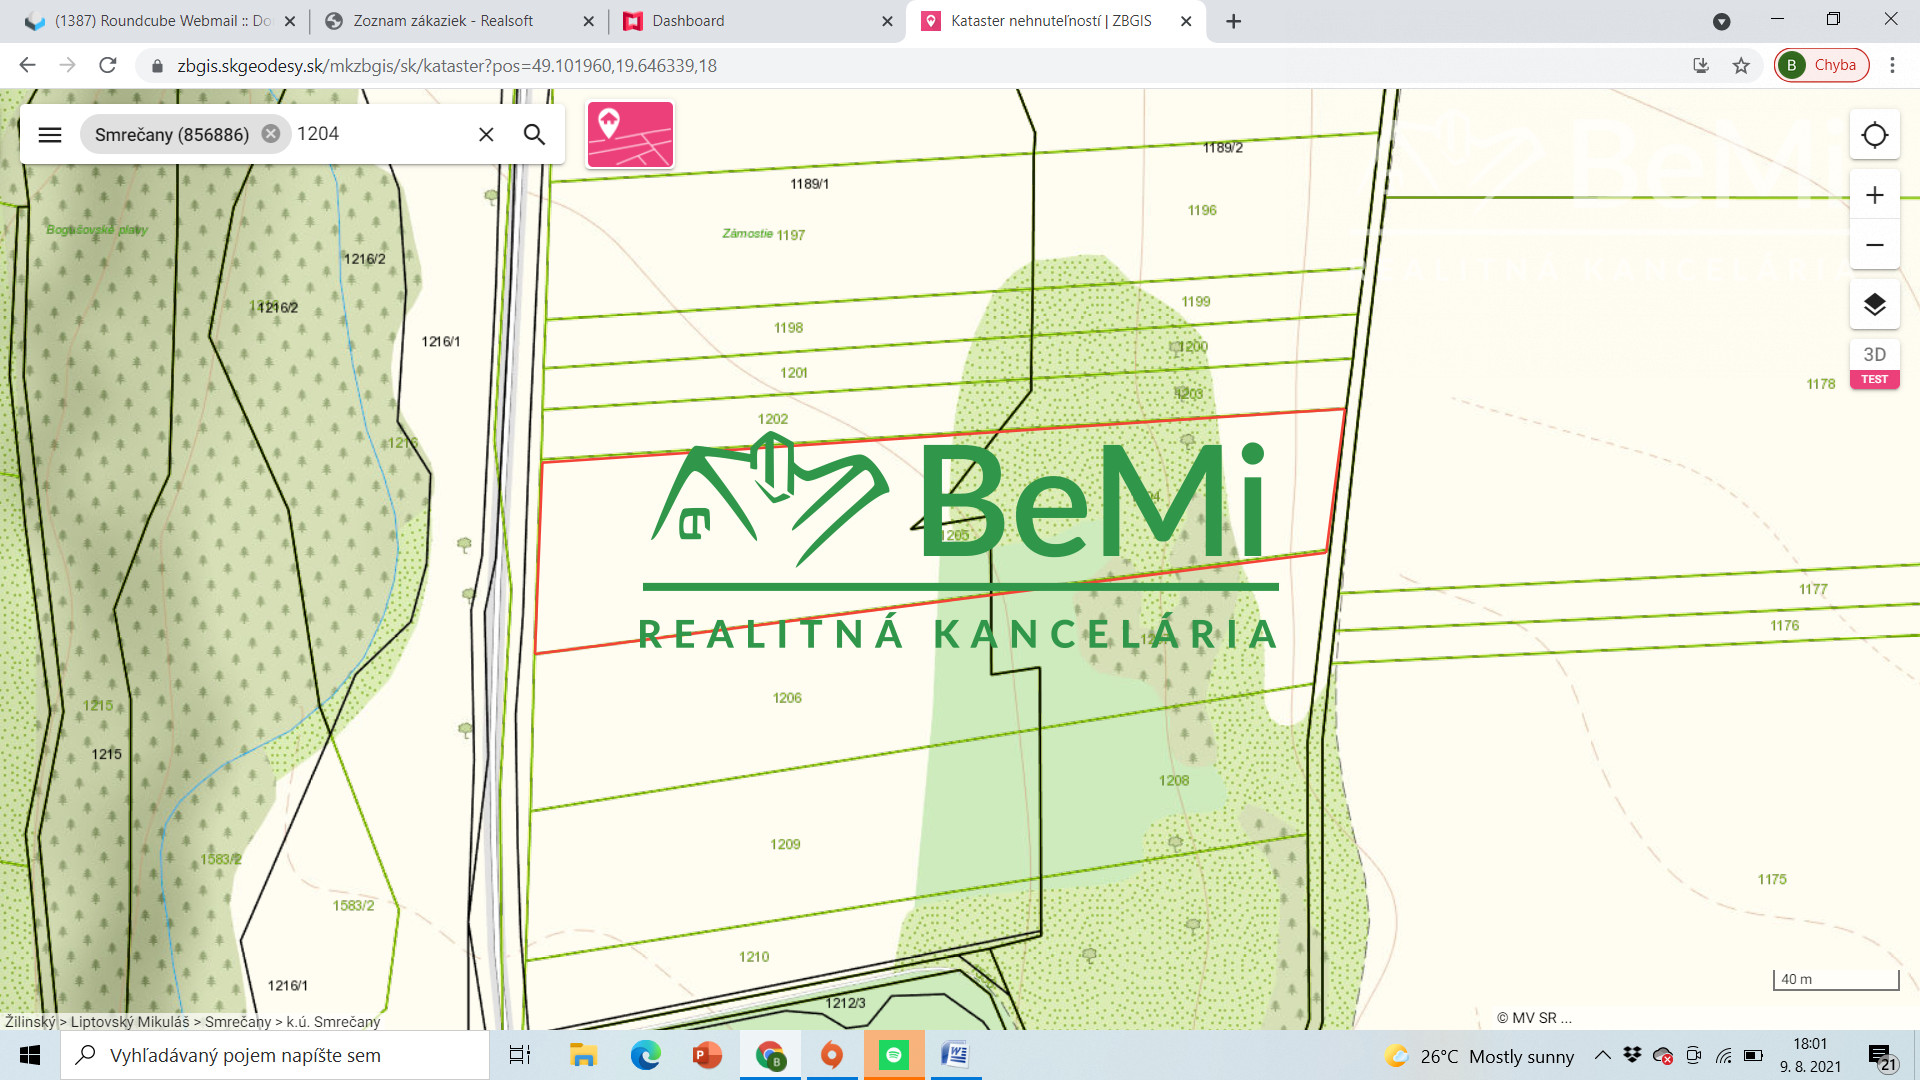Open weather widget 26°C Mostly sunny
Screen dimensions: 1920x1080
pos(1480,1056)
